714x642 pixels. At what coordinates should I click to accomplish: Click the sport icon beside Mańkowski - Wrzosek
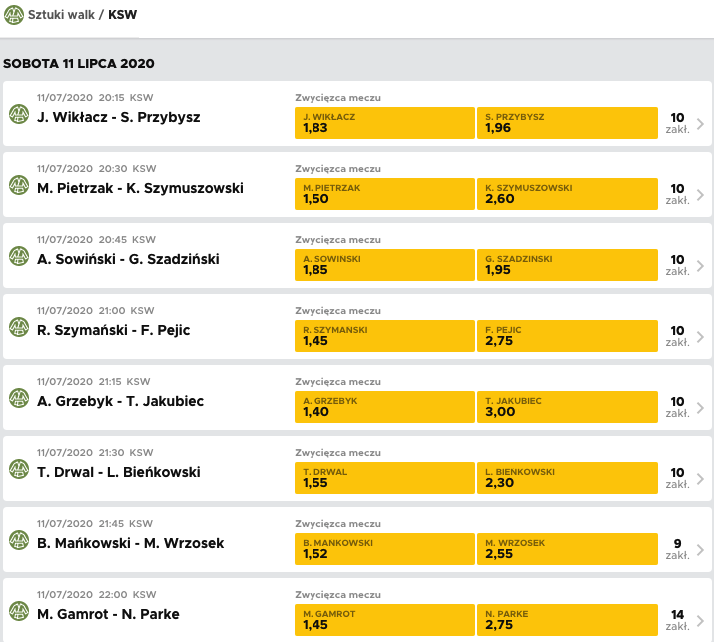pos(18,540)
